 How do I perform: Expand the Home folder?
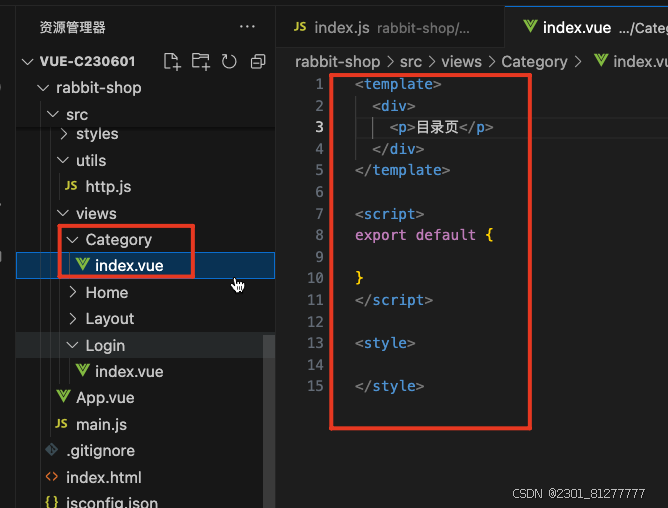[x=73, y=292]
